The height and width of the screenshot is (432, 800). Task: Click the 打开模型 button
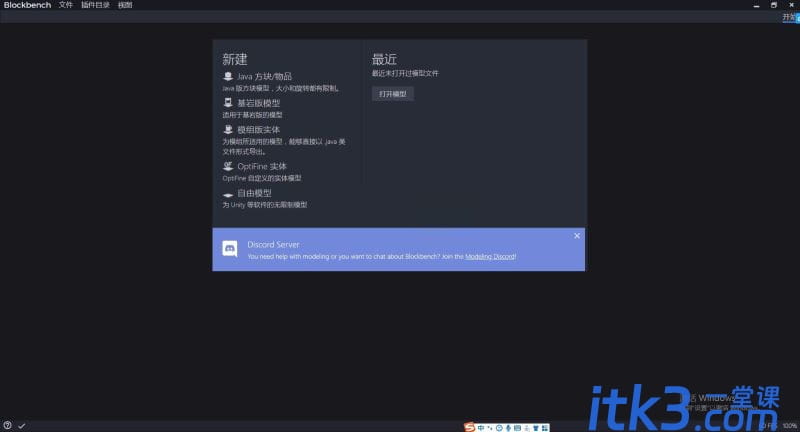tap(392, 94)
